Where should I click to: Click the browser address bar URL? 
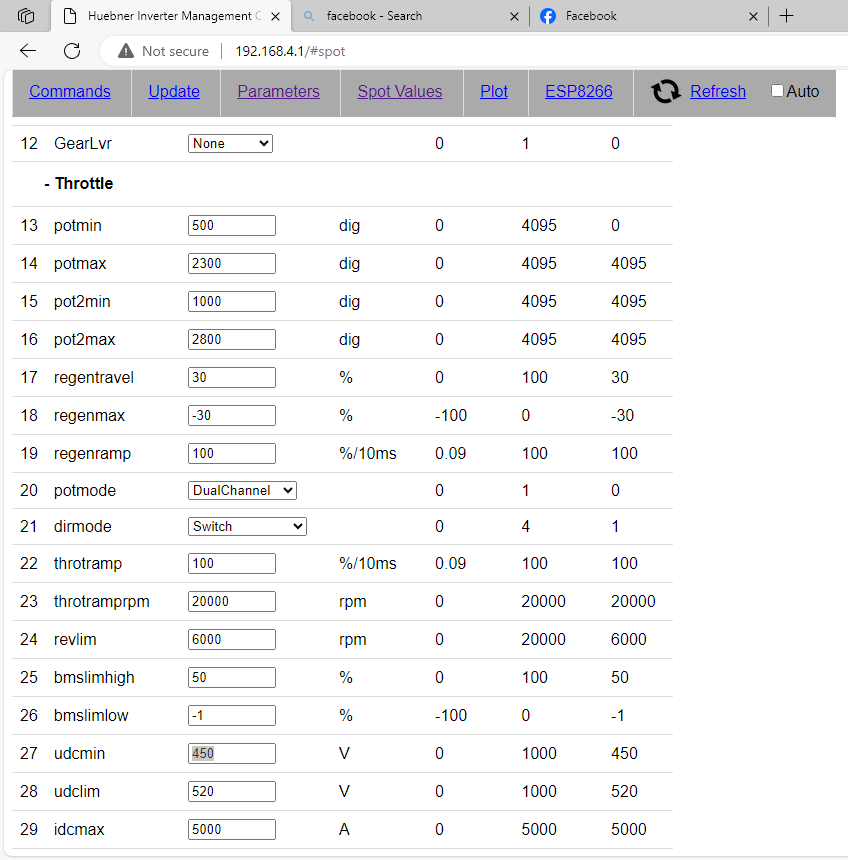(290, 51)
